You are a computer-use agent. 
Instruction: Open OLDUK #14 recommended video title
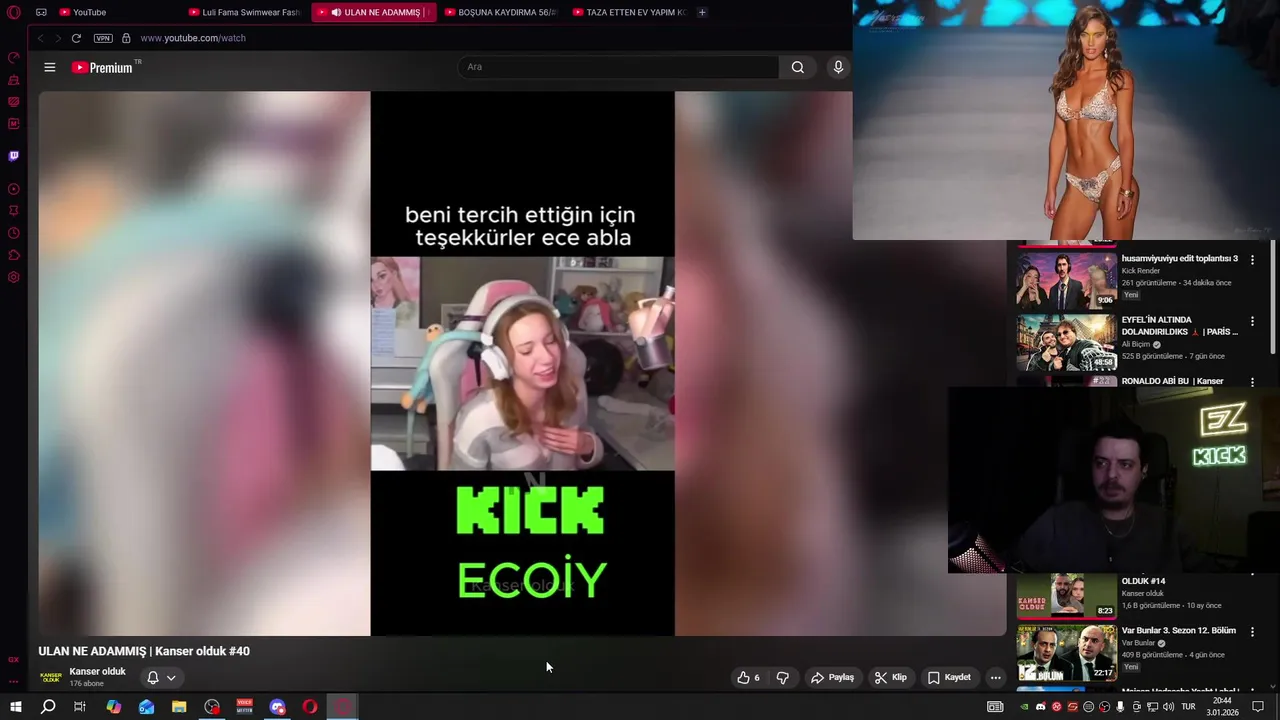pyautogui.click(x=1143, y=581)
